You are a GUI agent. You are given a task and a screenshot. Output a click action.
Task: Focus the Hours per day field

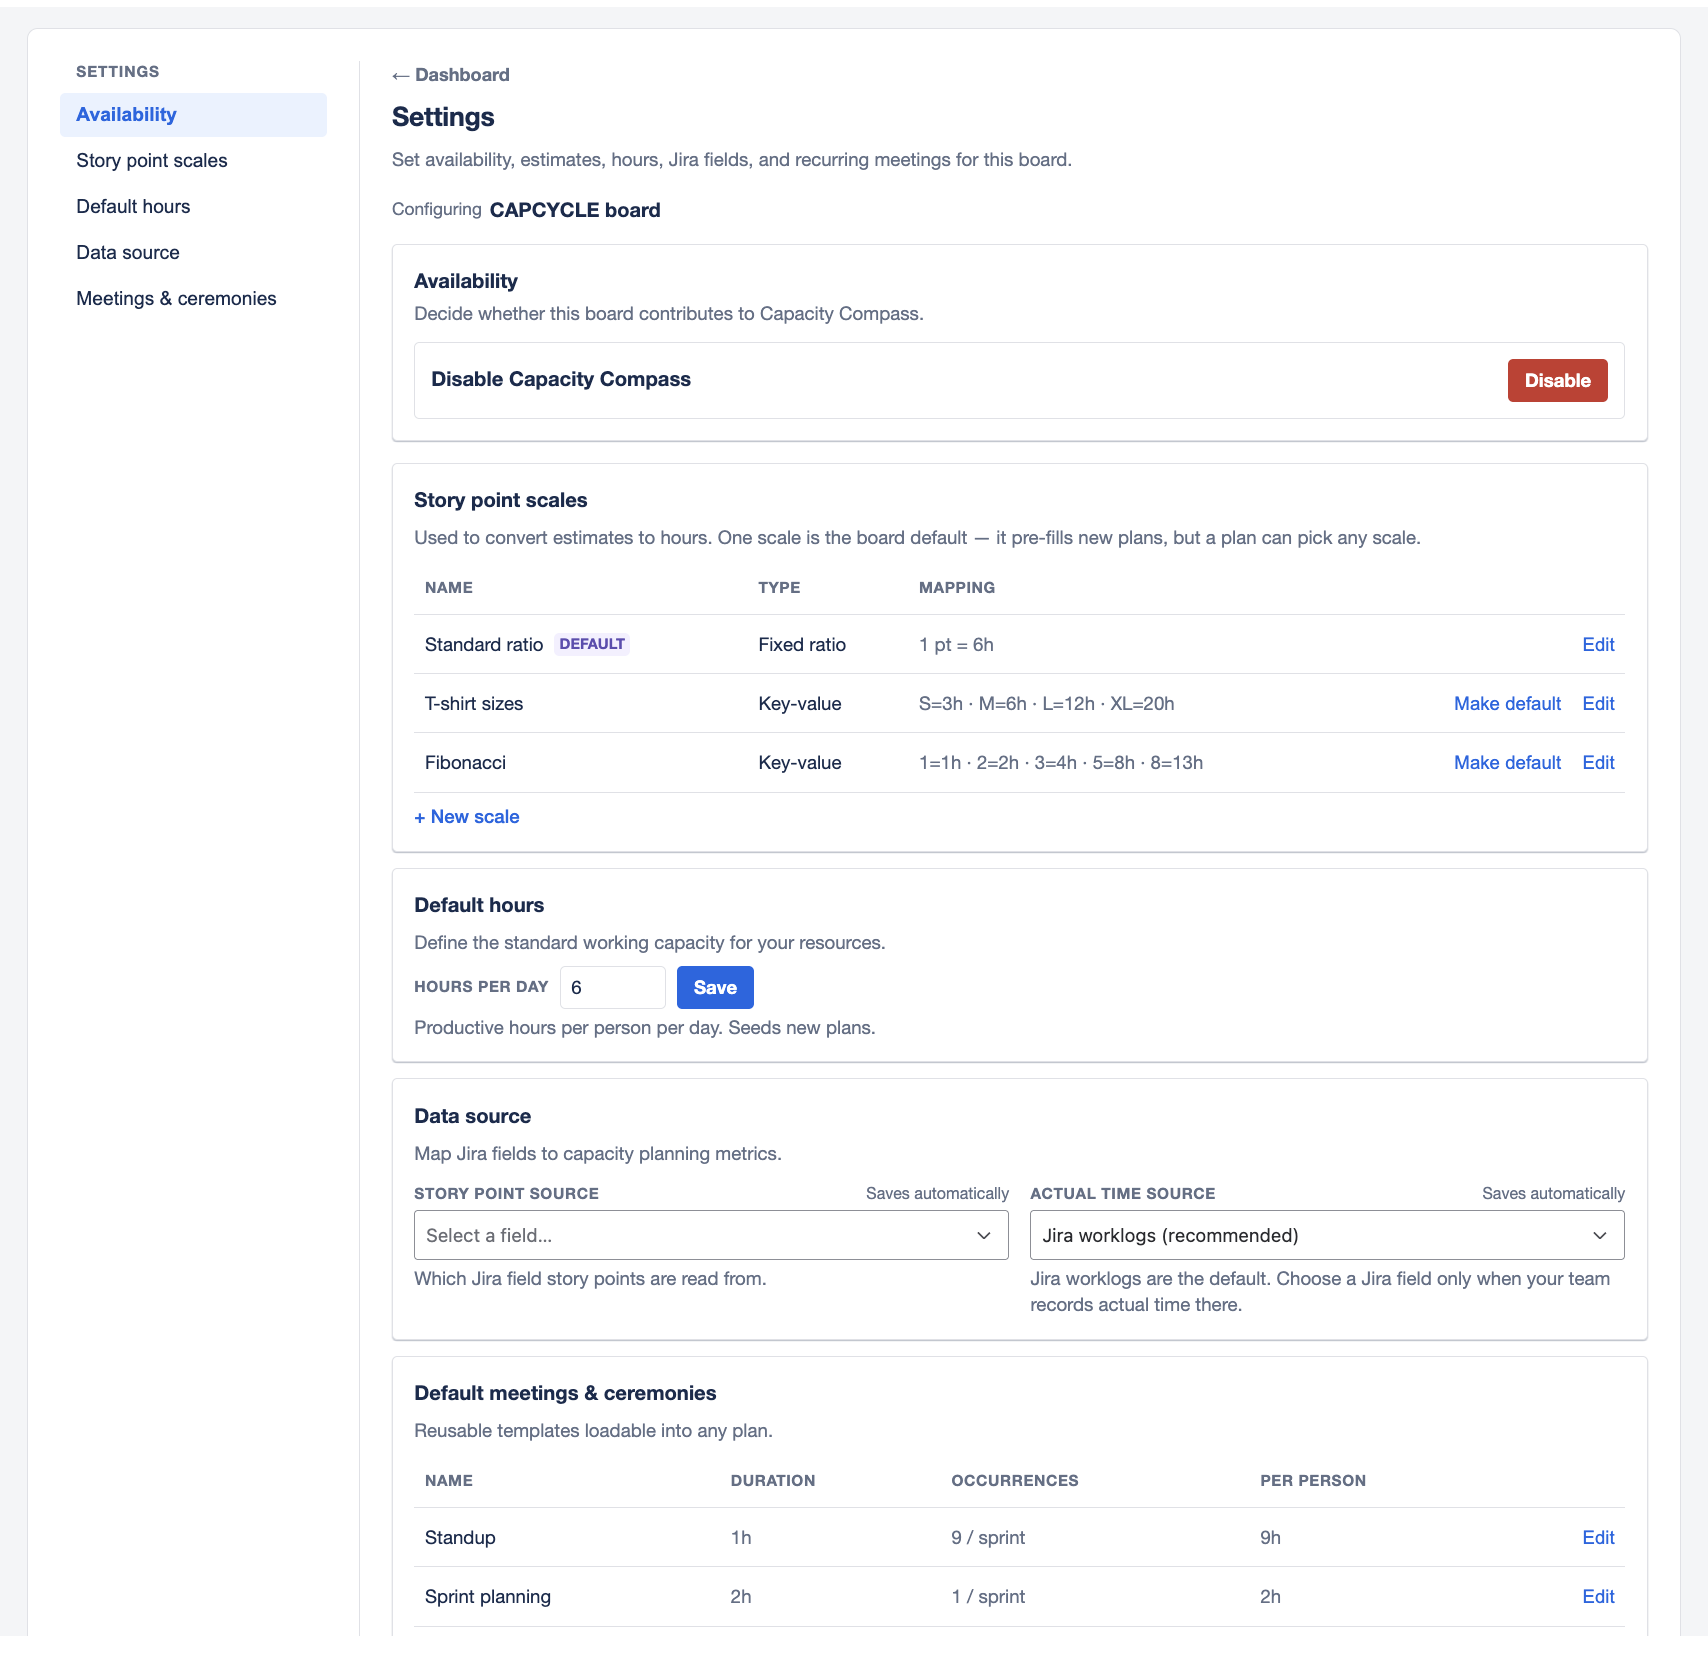tap(612, 988)
